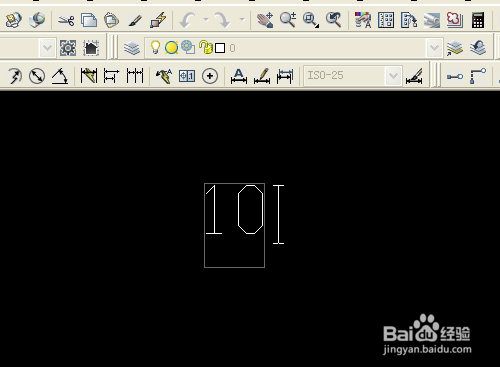
Task: Open the Dimension Style manager icon
Action: (x=414, y=76)
